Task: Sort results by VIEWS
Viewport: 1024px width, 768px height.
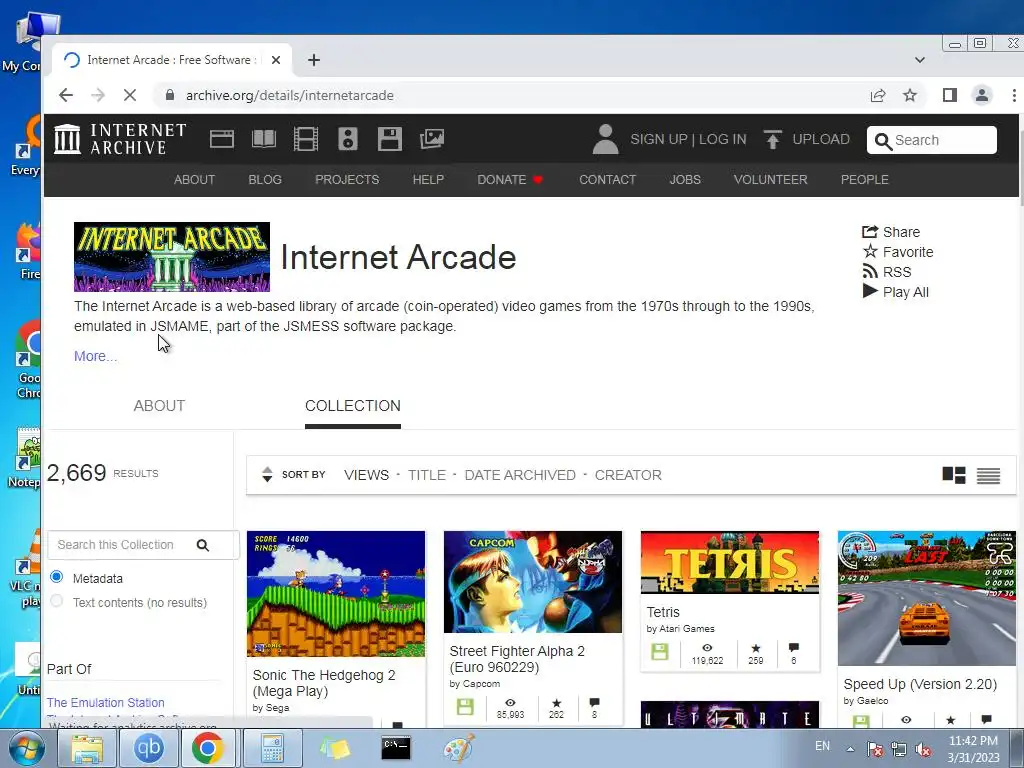Action: tap(366, 475)
